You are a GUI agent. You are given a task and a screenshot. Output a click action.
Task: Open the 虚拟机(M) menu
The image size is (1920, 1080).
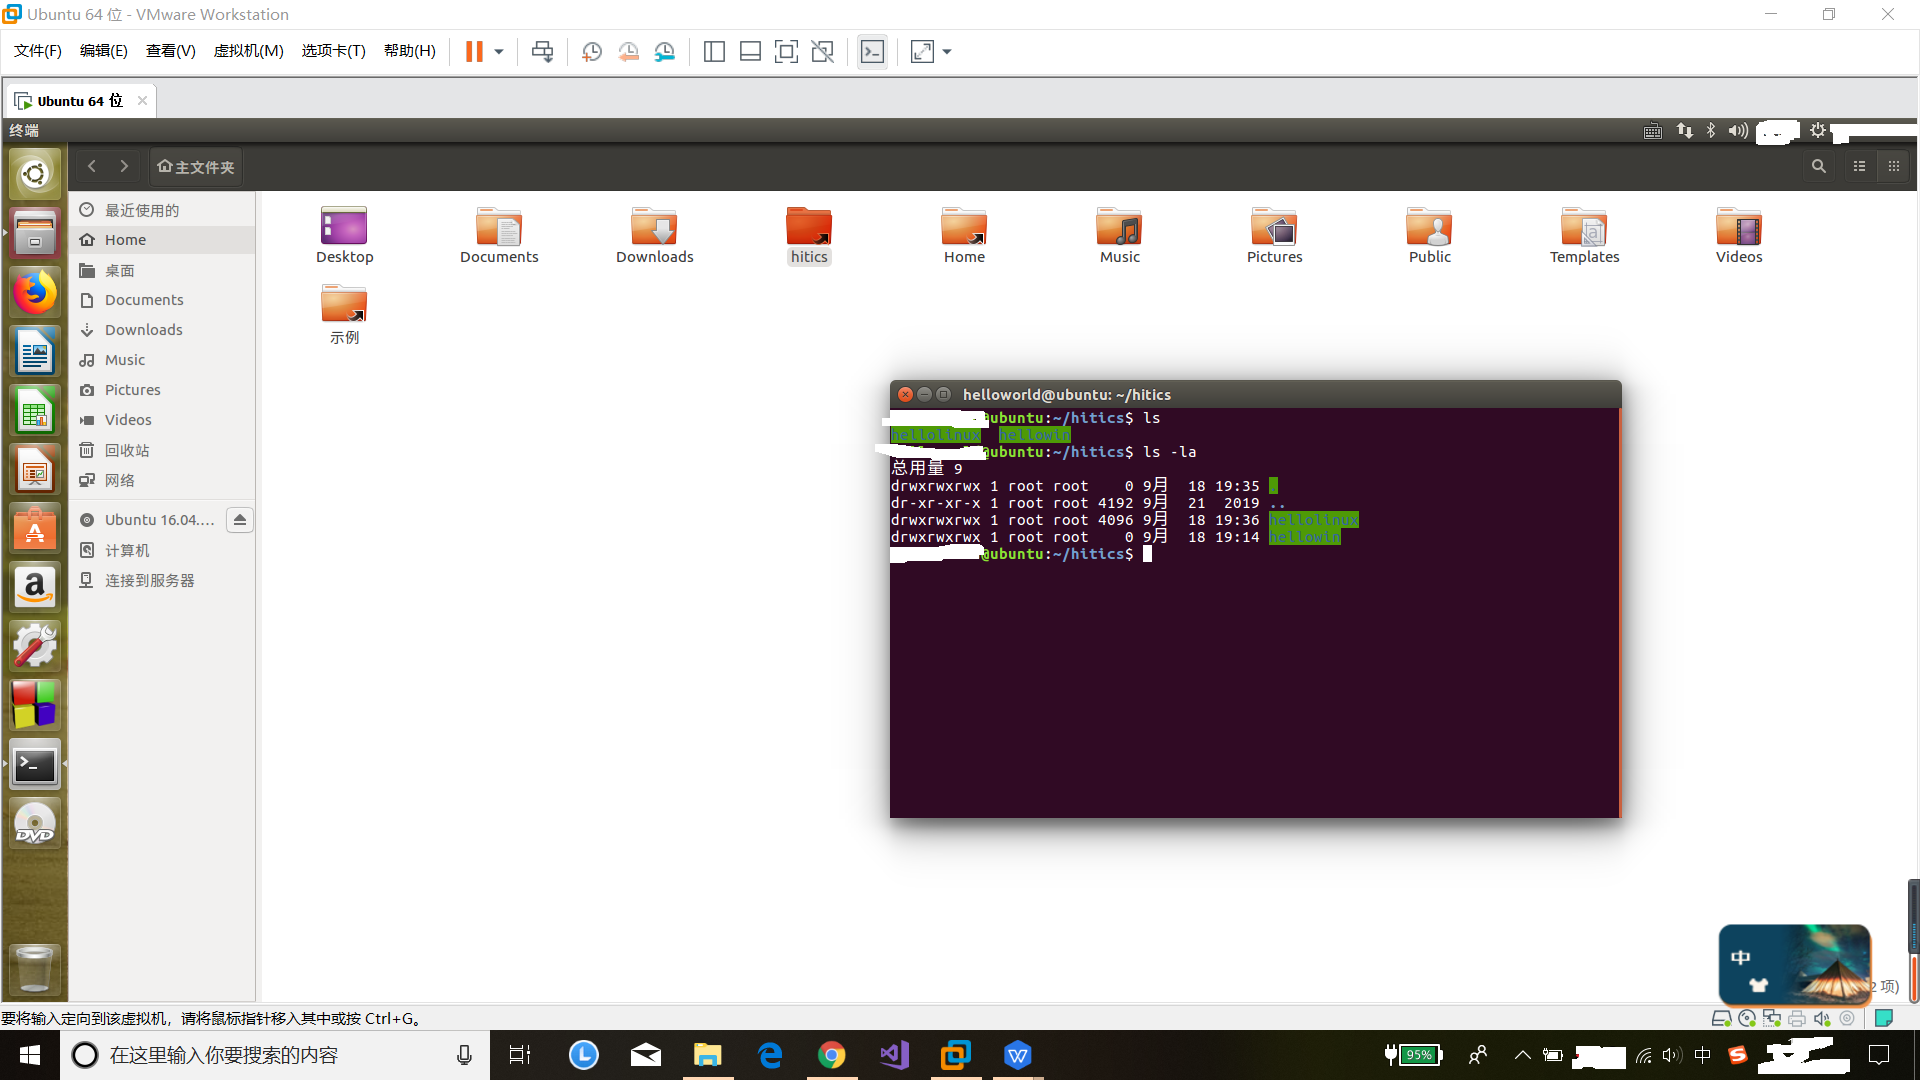[248, 51]
